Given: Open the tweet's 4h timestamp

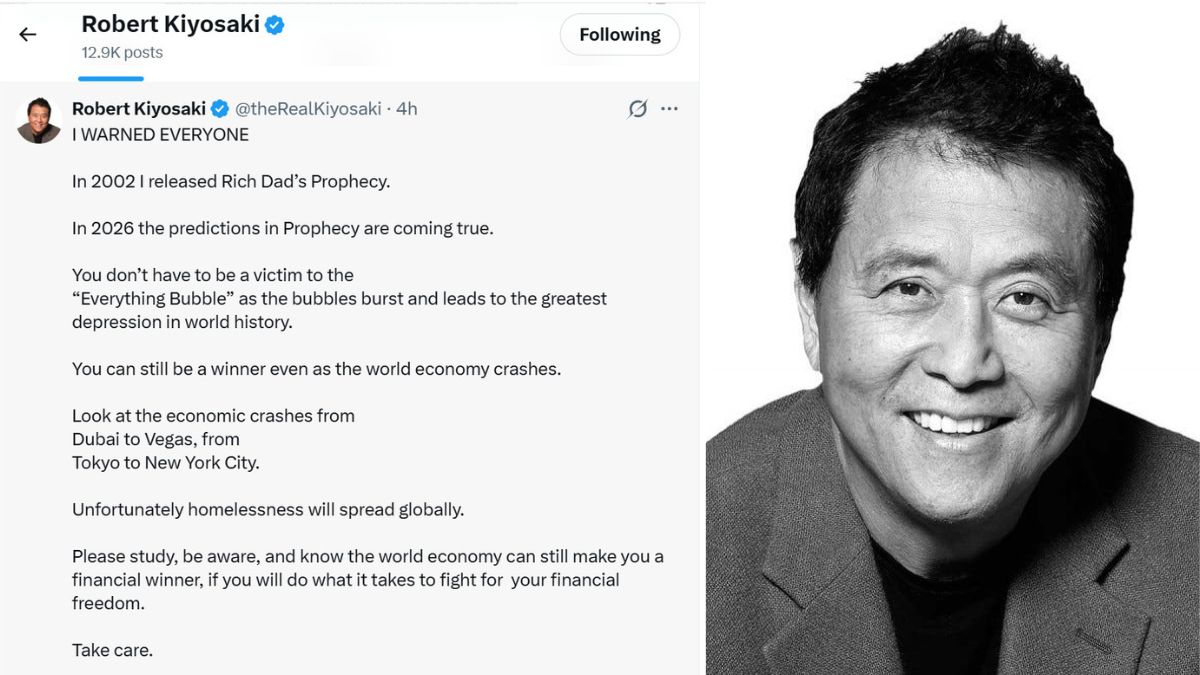Looking at the screenshot, I should tap(407, 108).
